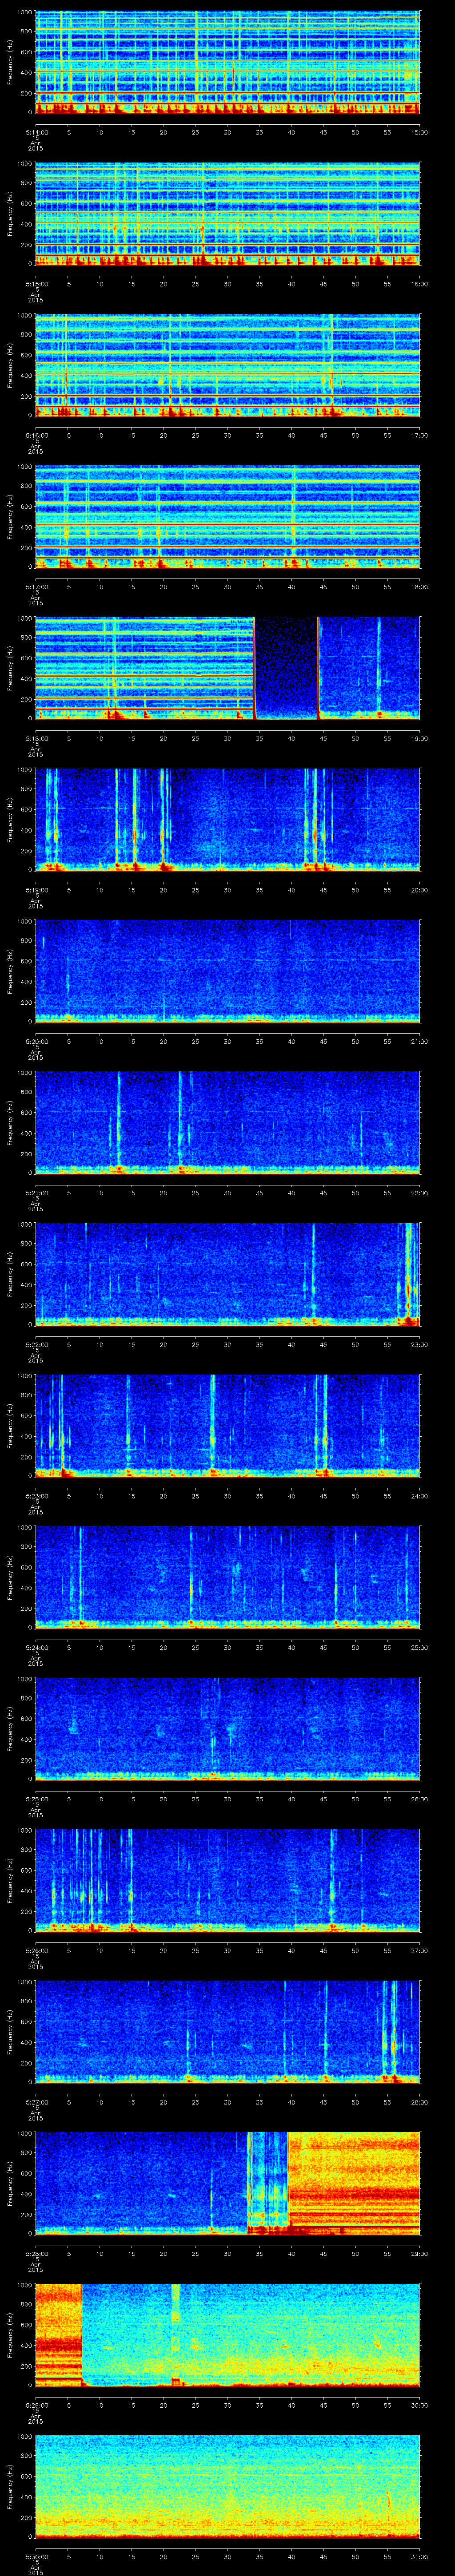The height and width of the screenshot is (2576, 455).
Task: Click the 5:17:00 start time label
Action: point(35,587)
